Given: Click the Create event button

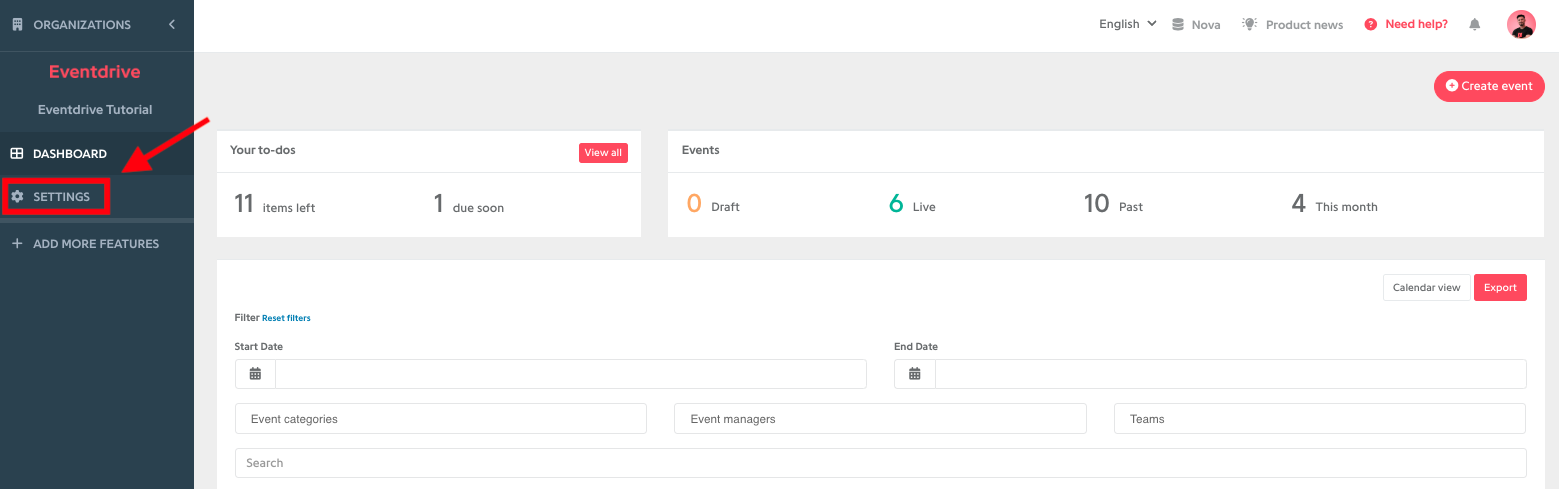Looking at the screenshot, I should [1489, 86].
